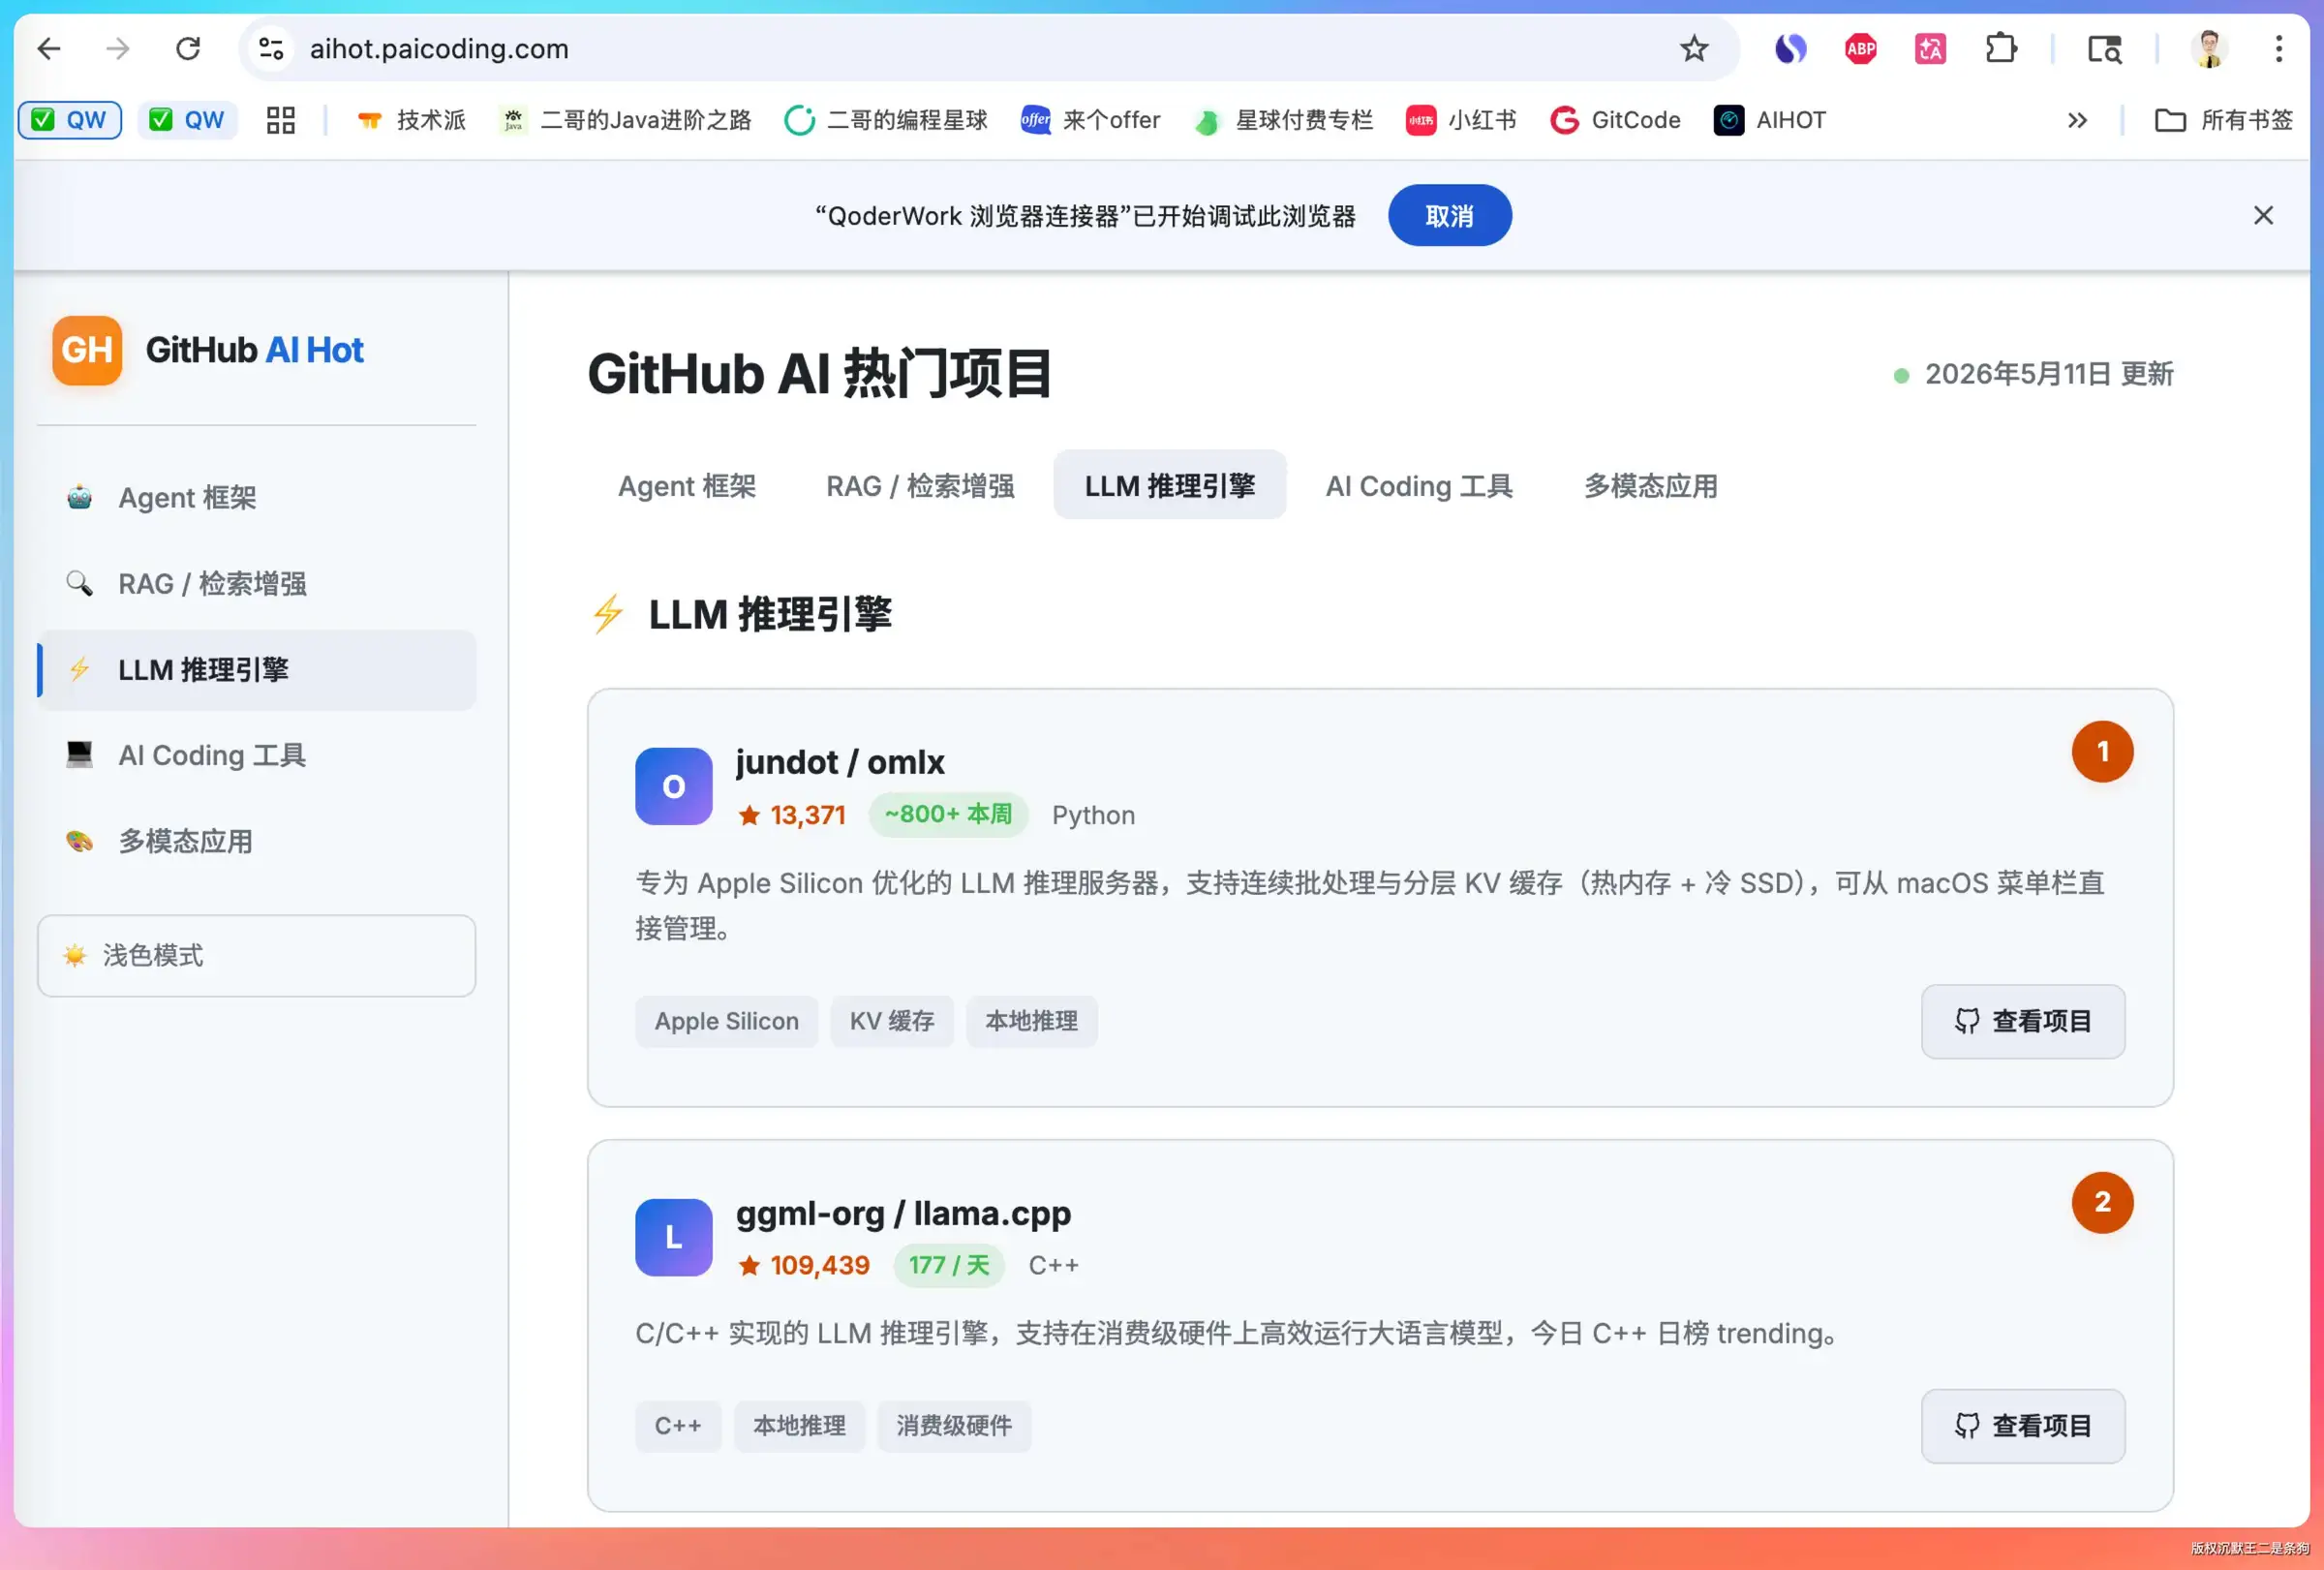Screen dimensions: 2324x1570
Task: Click the browser reload icon
Action: 188,49
